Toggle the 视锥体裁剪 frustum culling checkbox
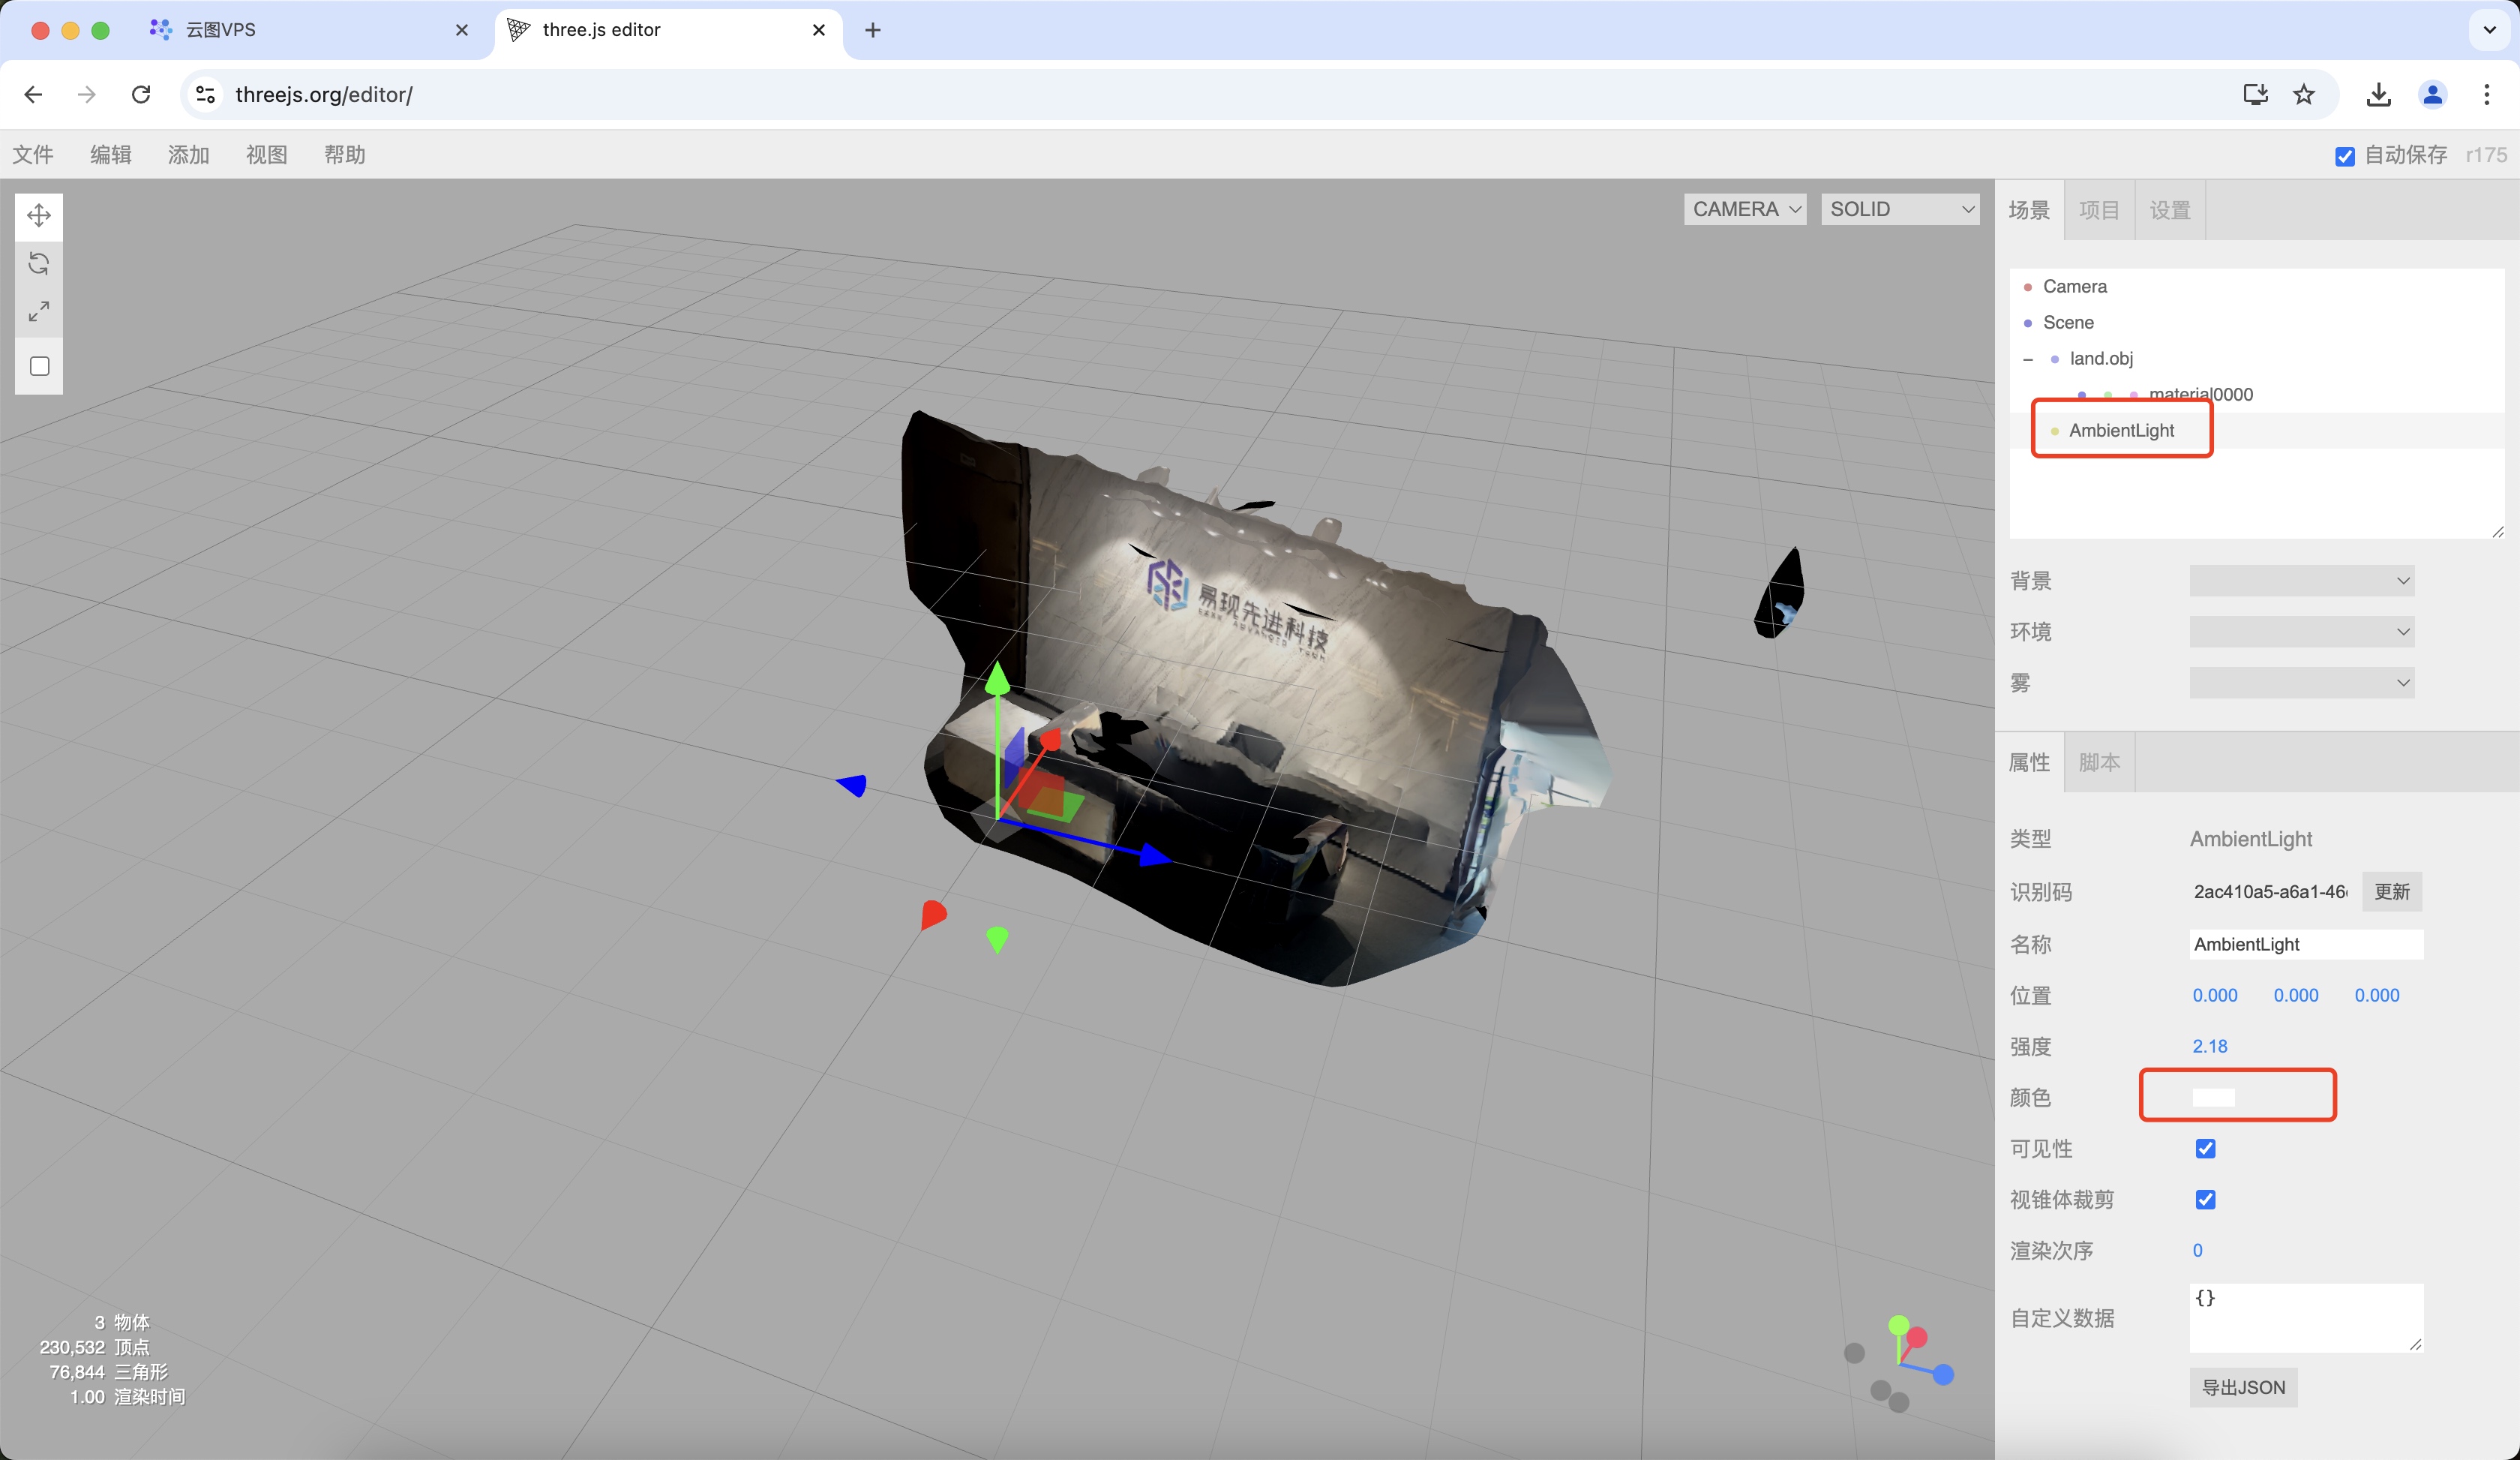Image resolution: width=2520 pixels, height=1460 pixels. (2205, 1199)
